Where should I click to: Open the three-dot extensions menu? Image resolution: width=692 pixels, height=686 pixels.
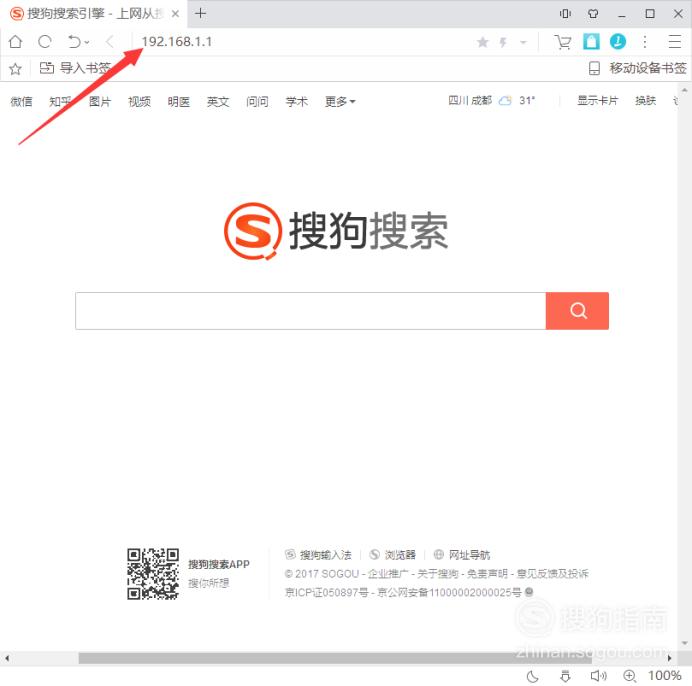click(645, 42)
